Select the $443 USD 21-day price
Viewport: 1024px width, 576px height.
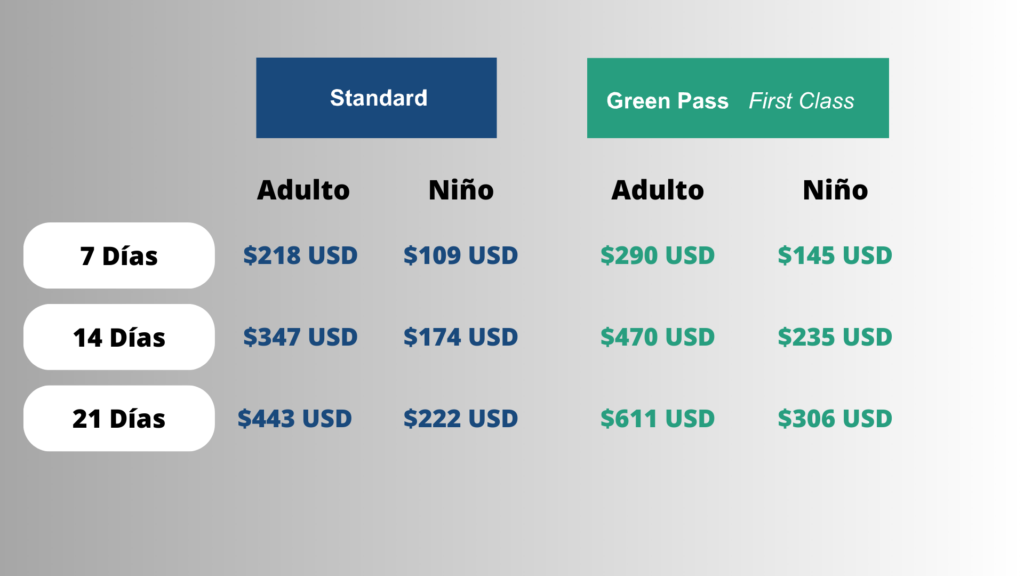point(295,418)
